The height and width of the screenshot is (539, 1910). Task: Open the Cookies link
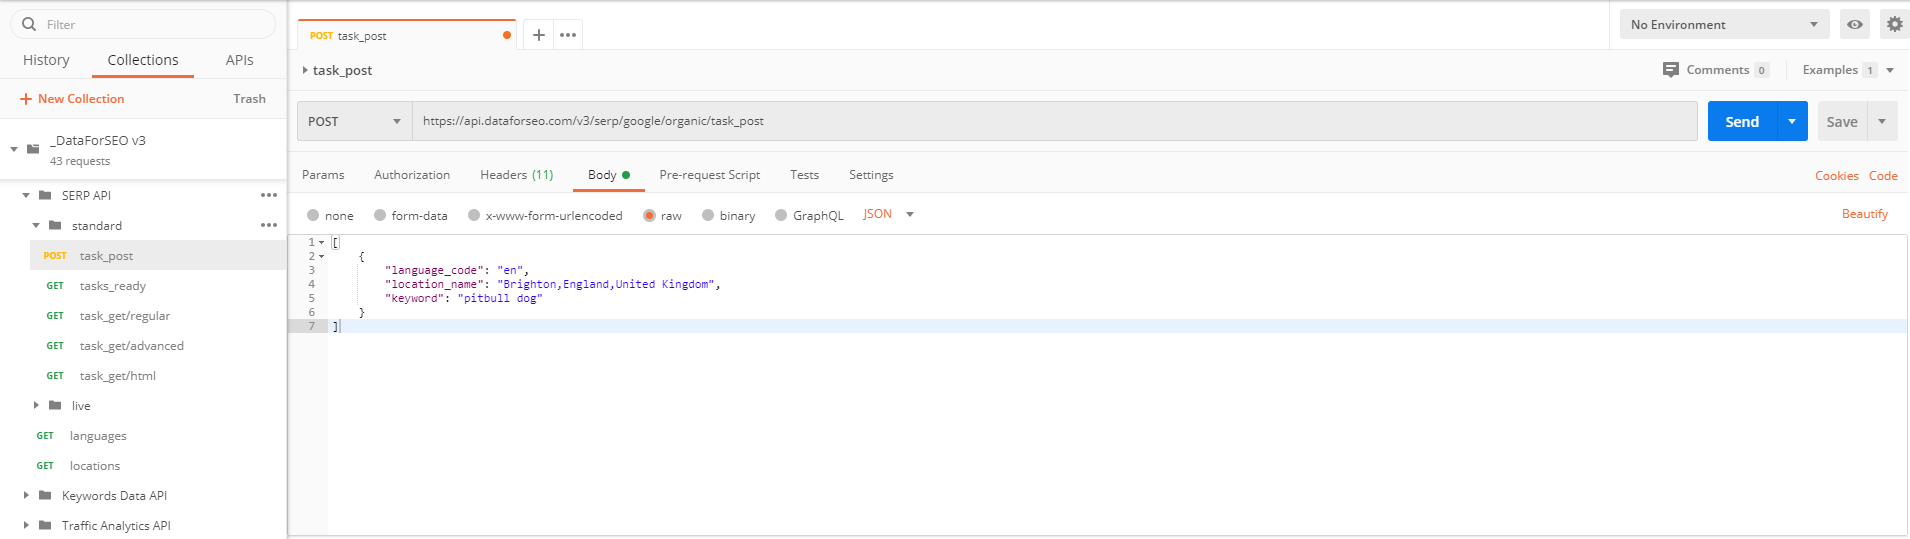pos(1837,176)
